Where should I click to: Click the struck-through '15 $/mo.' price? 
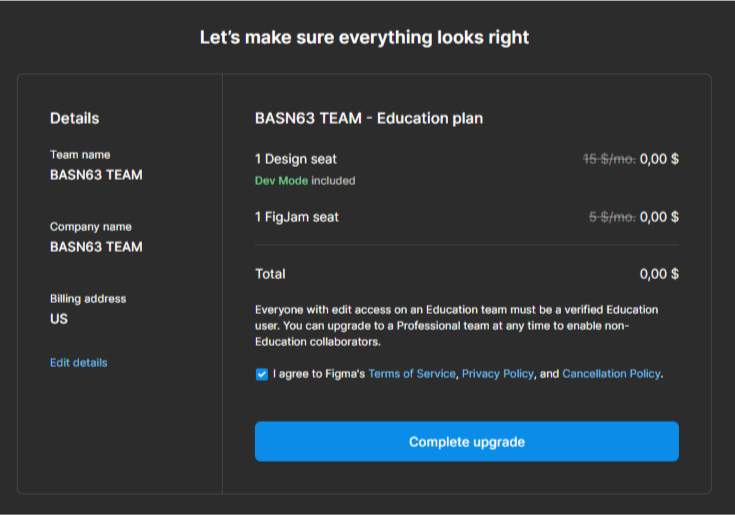click(609, 159)
